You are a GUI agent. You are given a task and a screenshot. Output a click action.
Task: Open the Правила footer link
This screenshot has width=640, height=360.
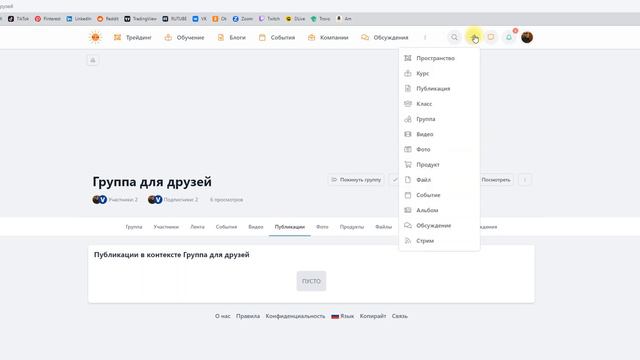(x=248, y=316)
